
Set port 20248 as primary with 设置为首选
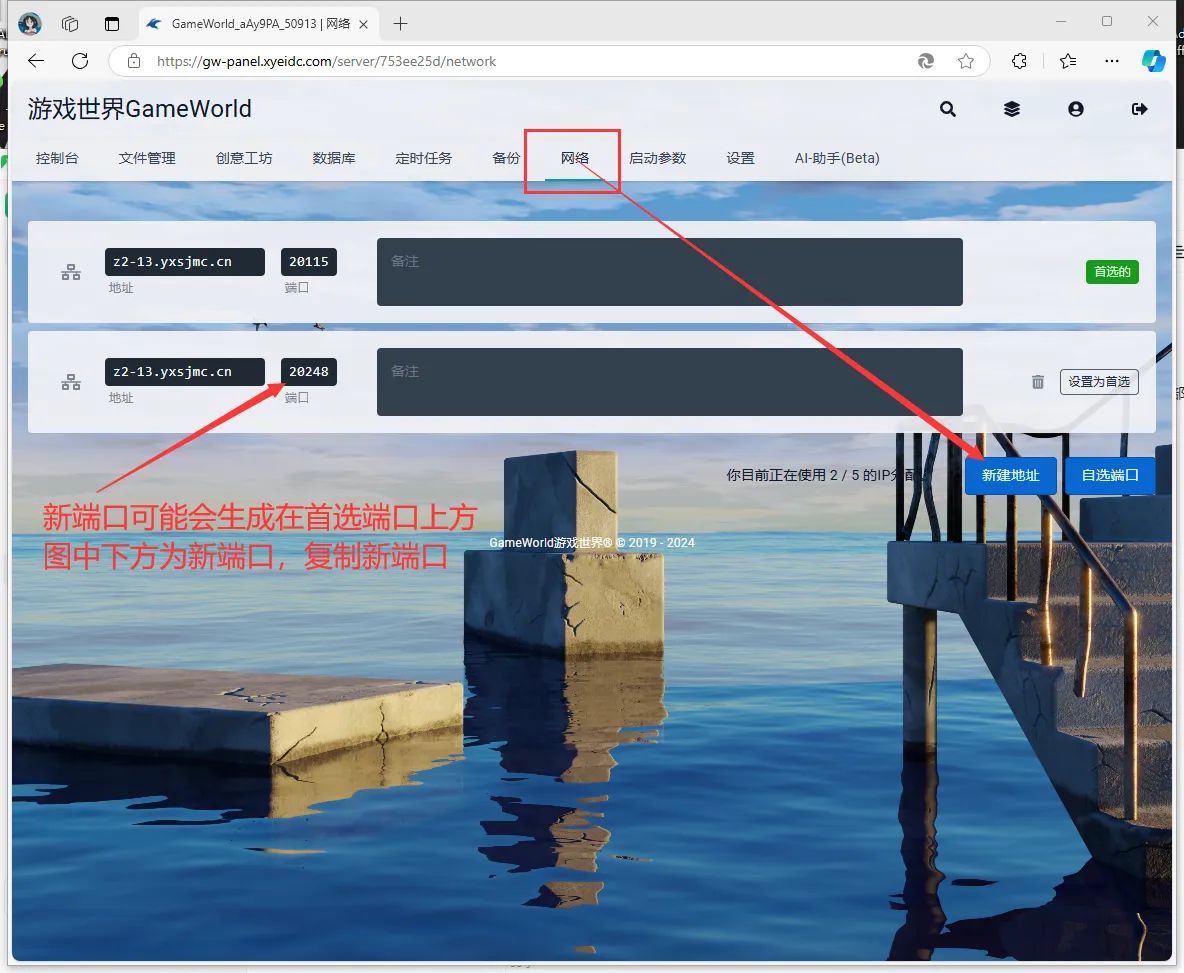coord(1098,382)
